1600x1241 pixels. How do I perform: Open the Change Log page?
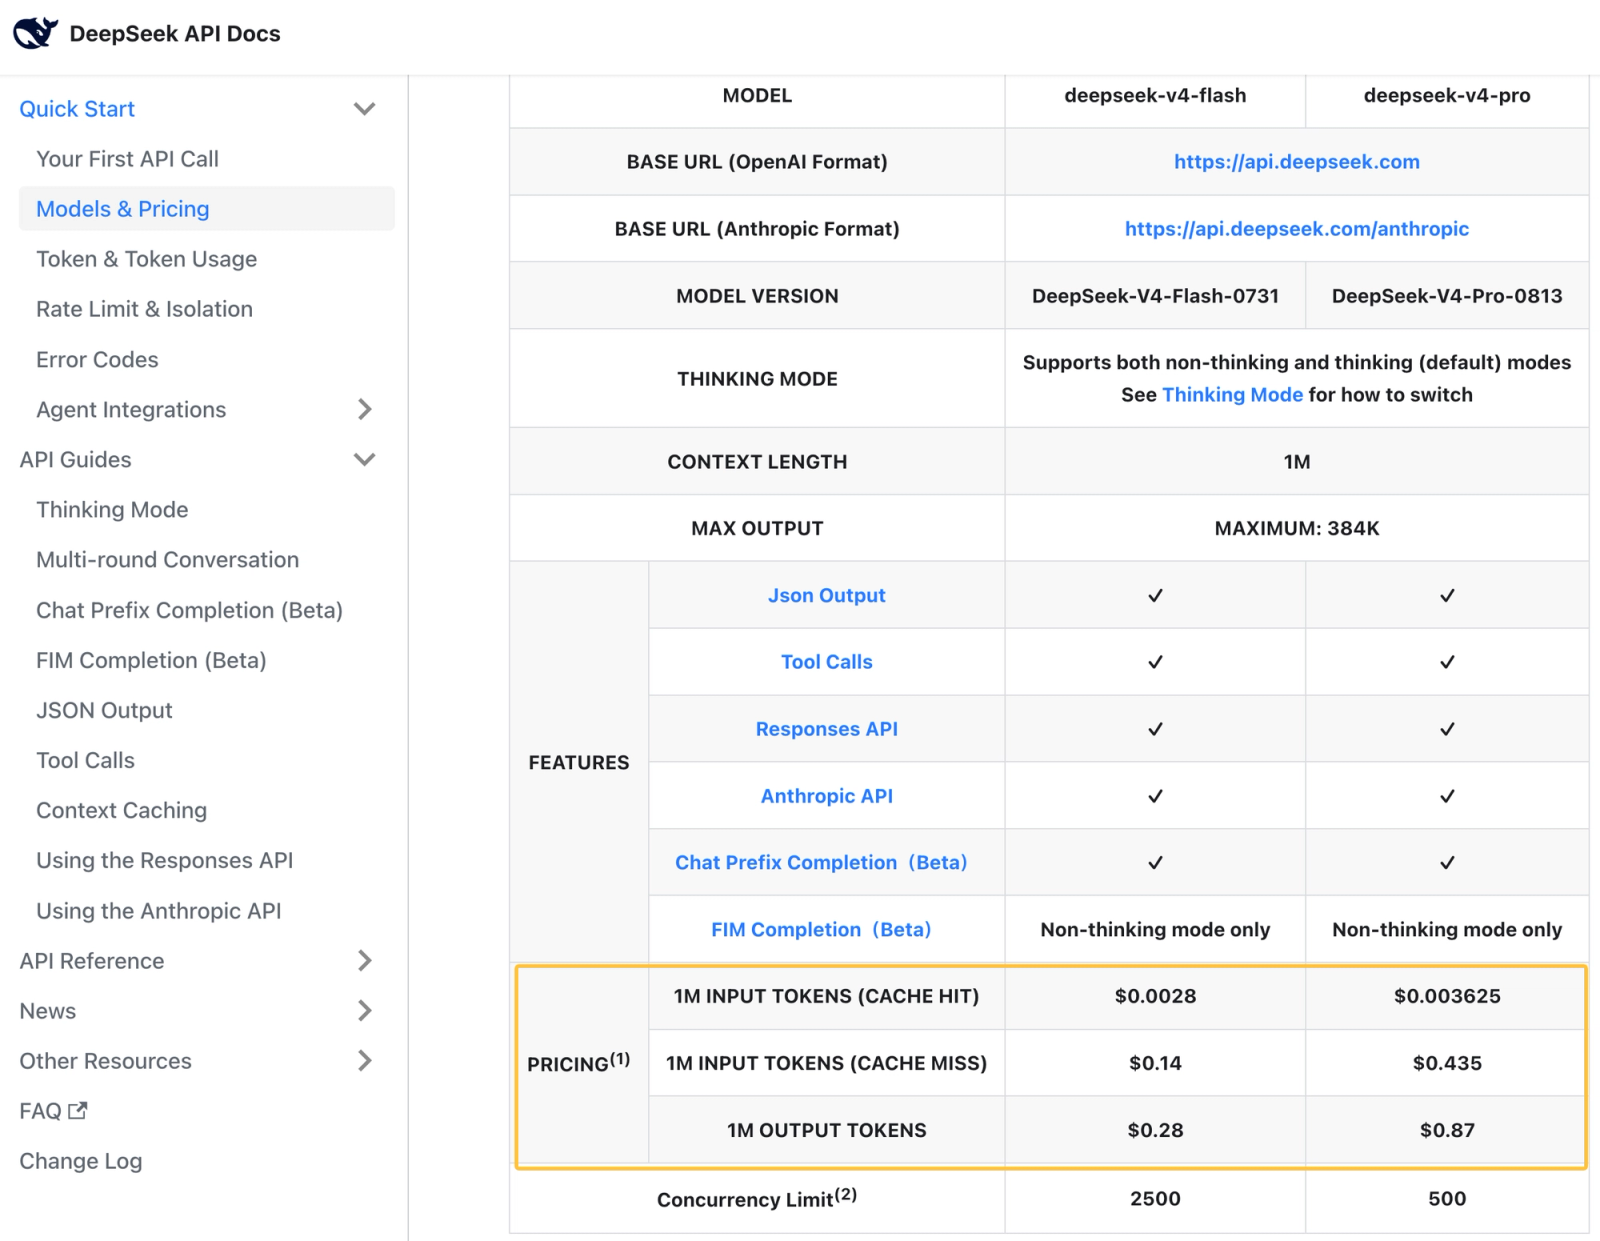point(80,1161)
